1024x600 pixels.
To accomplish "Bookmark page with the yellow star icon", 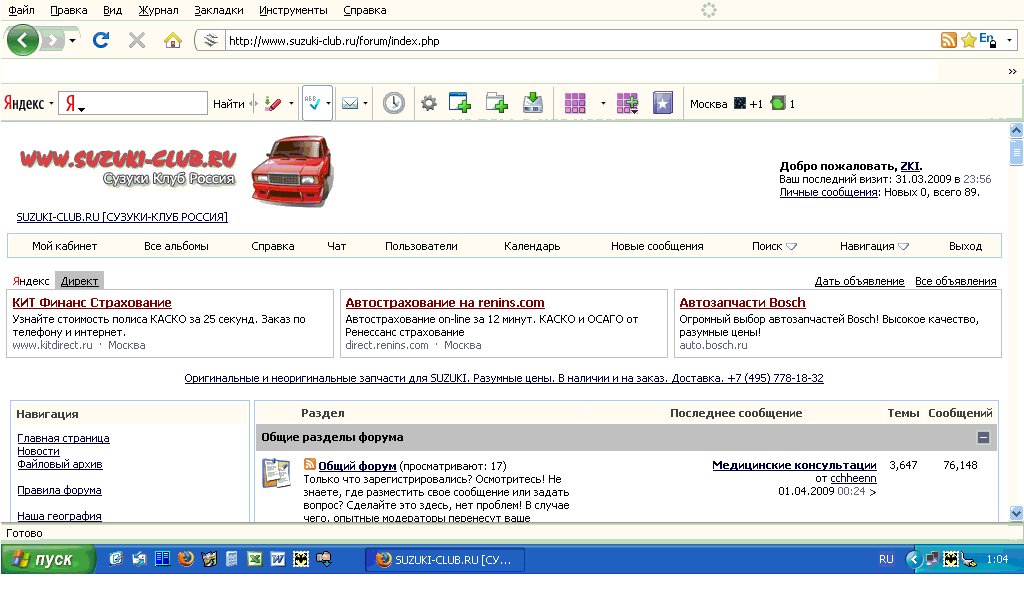I will click(968, 40).
